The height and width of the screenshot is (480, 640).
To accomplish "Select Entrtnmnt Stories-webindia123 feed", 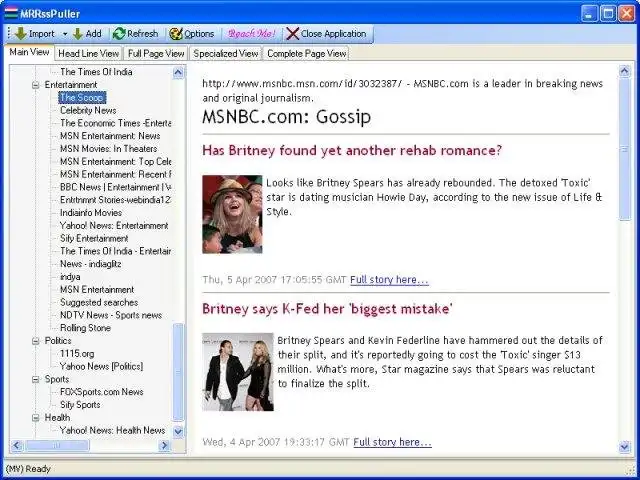I will [116, 200].
